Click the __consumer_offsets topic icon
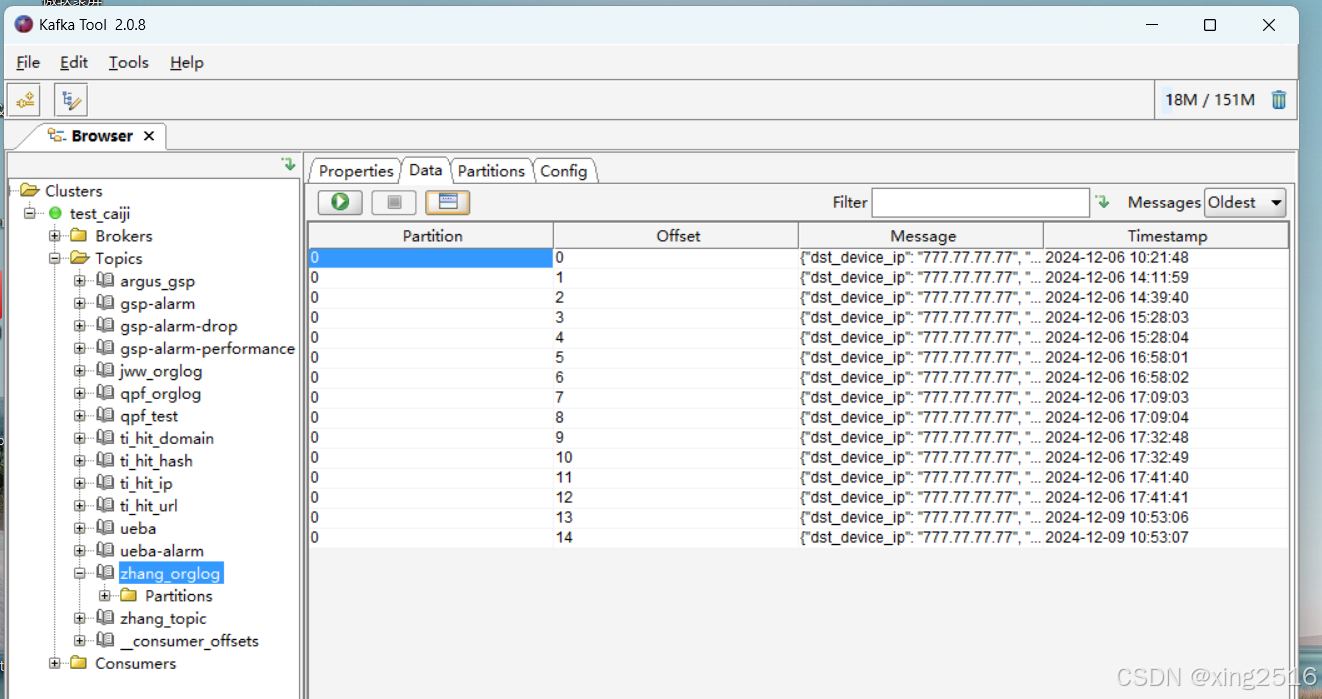The height and width of the screenshot is (699, 1322). [x=105, y=641]
